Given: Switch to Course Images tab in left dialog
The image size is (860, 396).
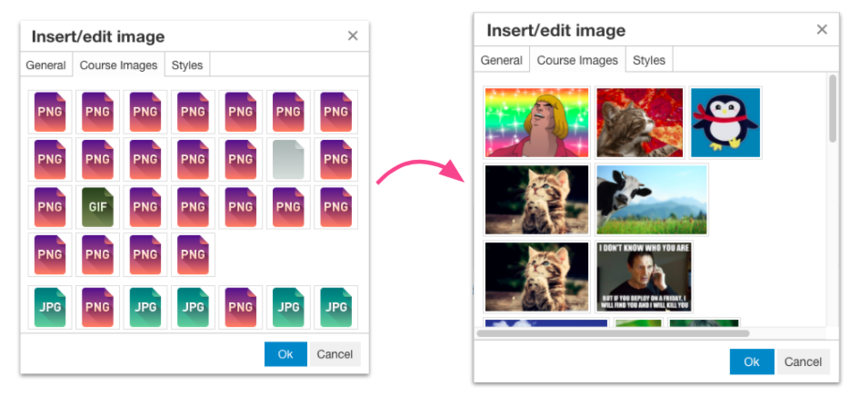Looking at the screenshot, I should [x=118, y=65].
